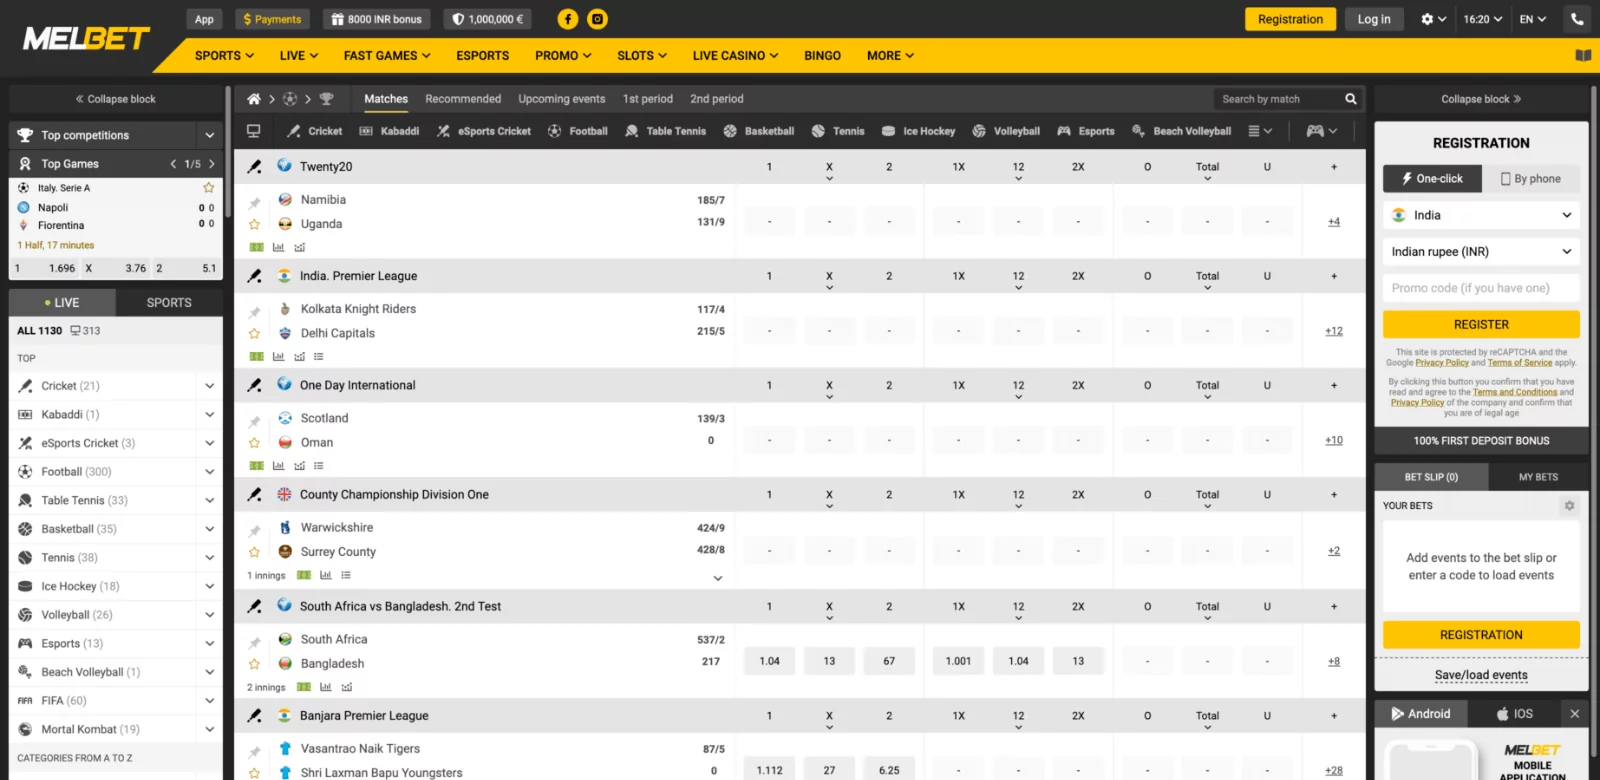Close the mobile application banner
Screen dimensions: 1600x780
[1575, 714]
